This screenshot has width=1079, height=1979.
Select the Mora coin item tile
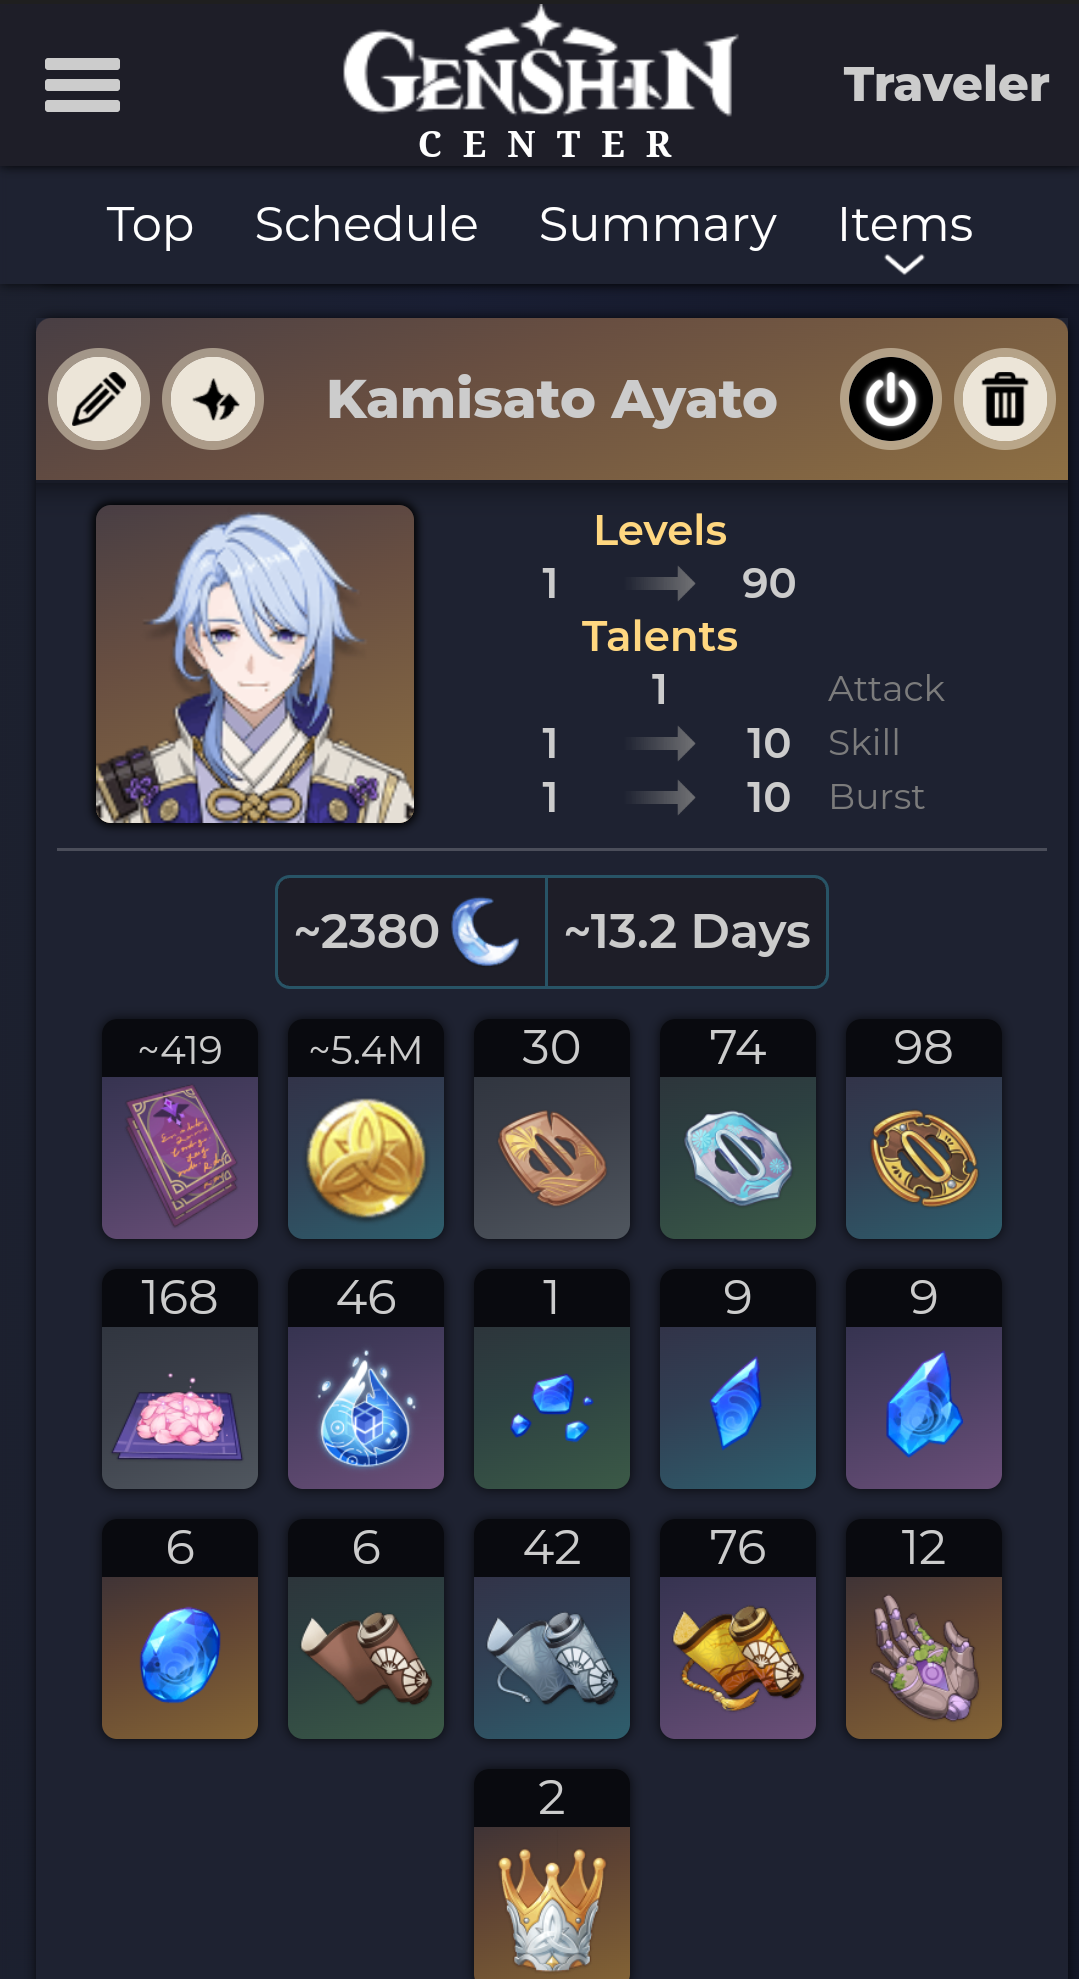pos(366,1129)
